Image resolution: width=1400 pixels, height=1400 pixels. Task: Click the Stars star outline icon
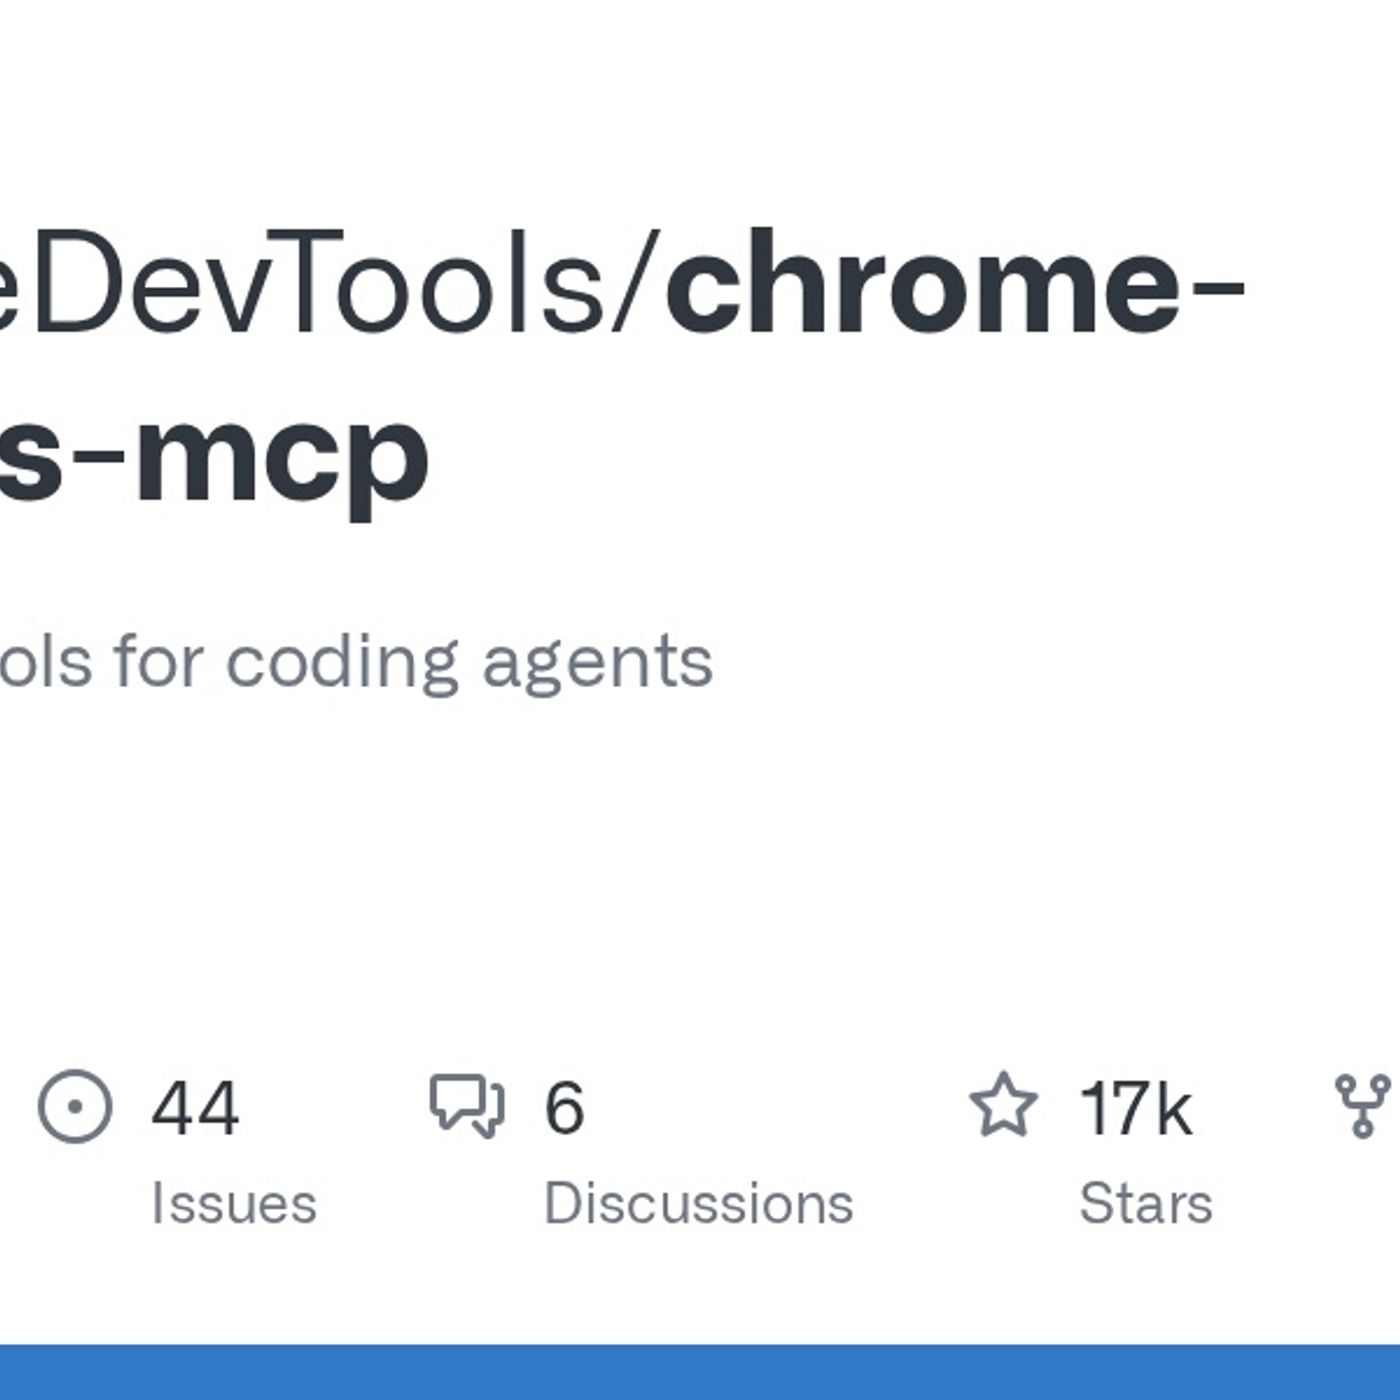[1003, 1105]
